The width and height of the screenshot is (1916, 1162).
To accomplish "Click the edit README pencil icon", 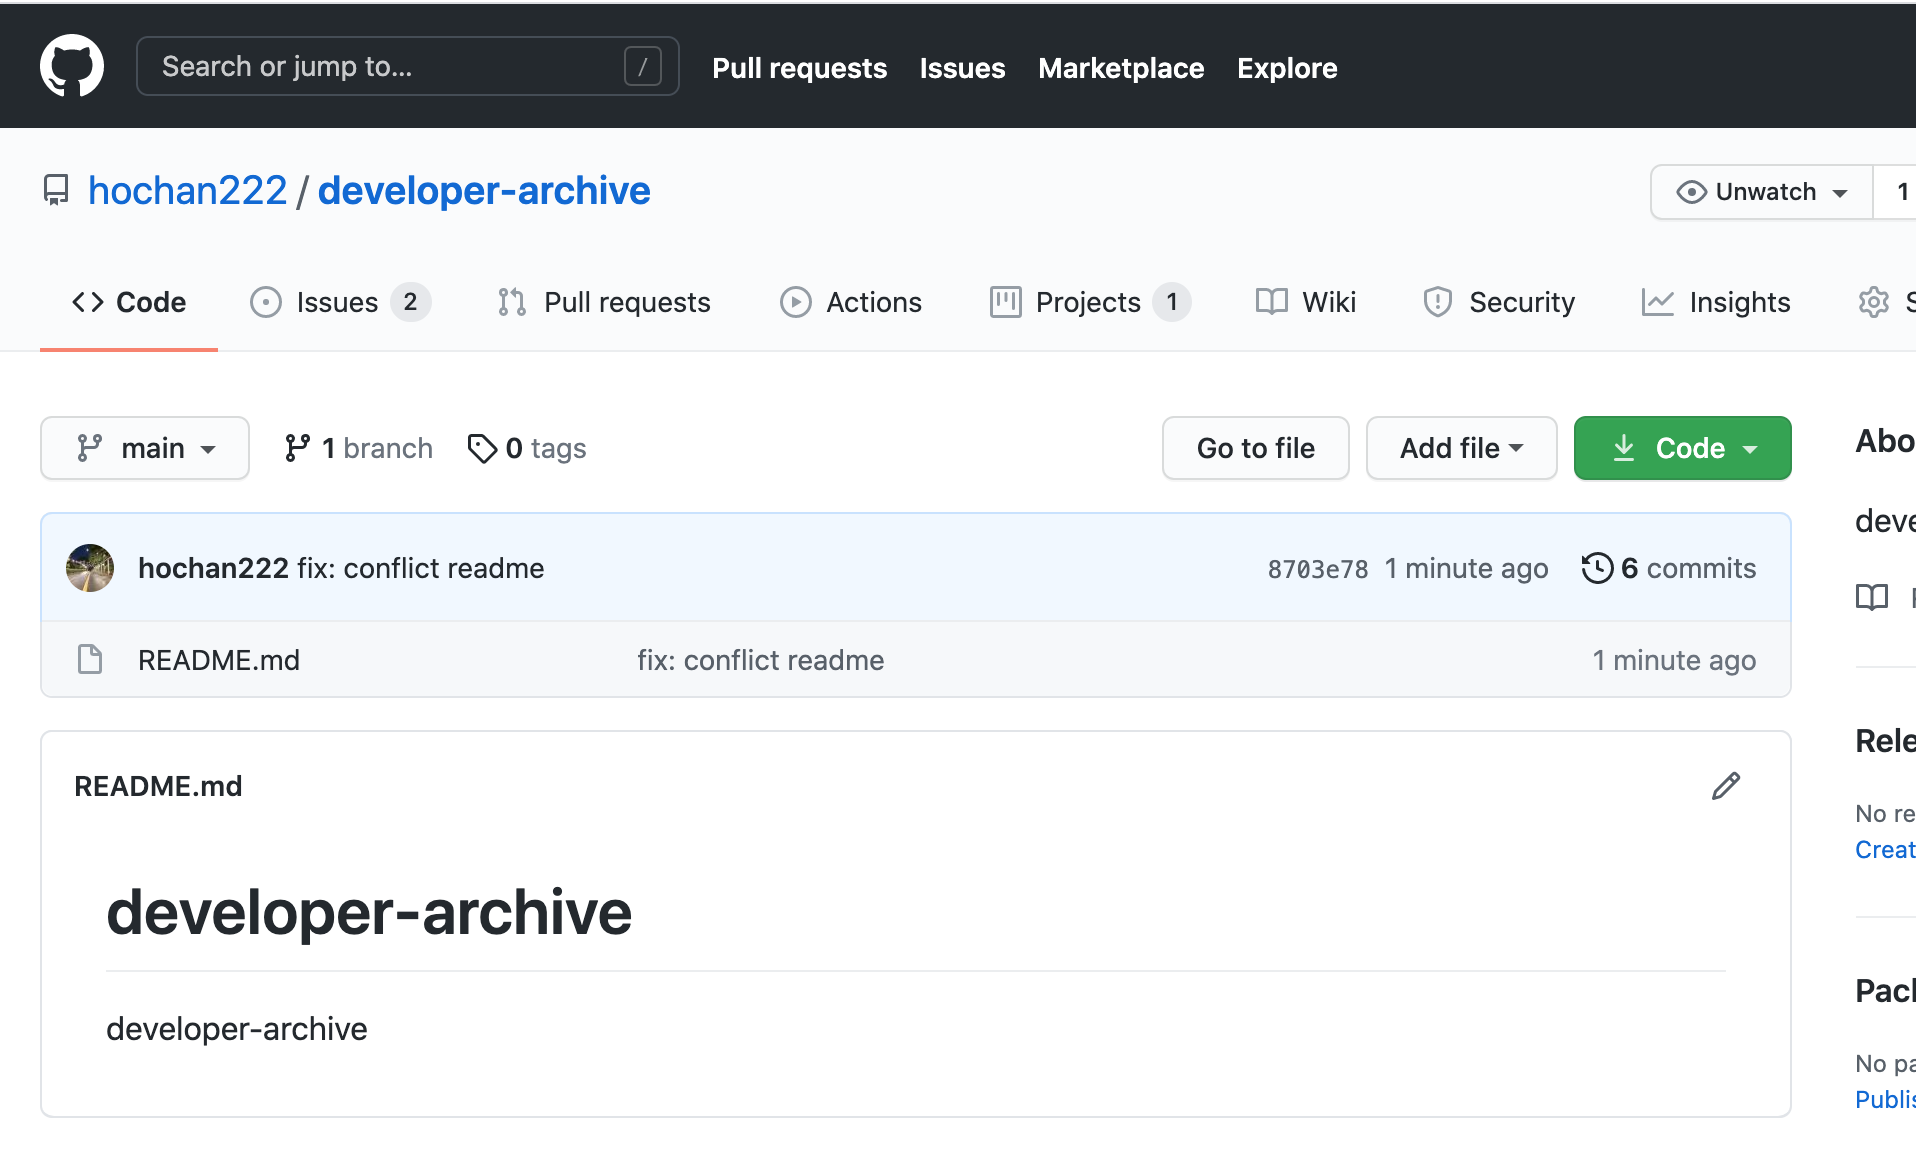I will coord(1725,786).
